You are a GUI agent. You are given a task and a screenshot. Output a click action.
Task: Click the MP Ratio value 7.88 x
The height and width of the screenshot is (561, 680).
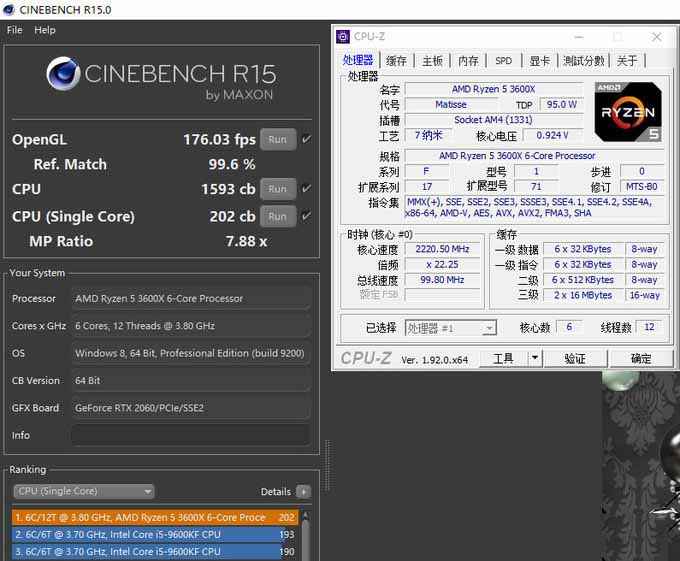tap(246, 241)
